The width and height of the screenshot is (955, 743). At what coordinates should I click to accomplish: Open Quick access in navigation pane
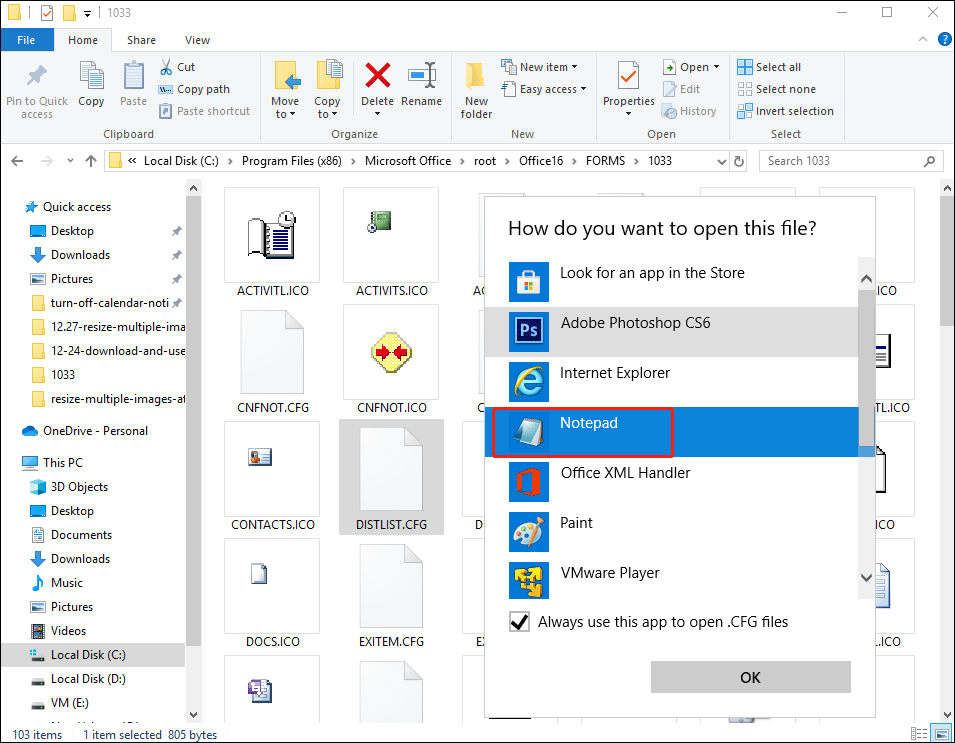[77, 207]
